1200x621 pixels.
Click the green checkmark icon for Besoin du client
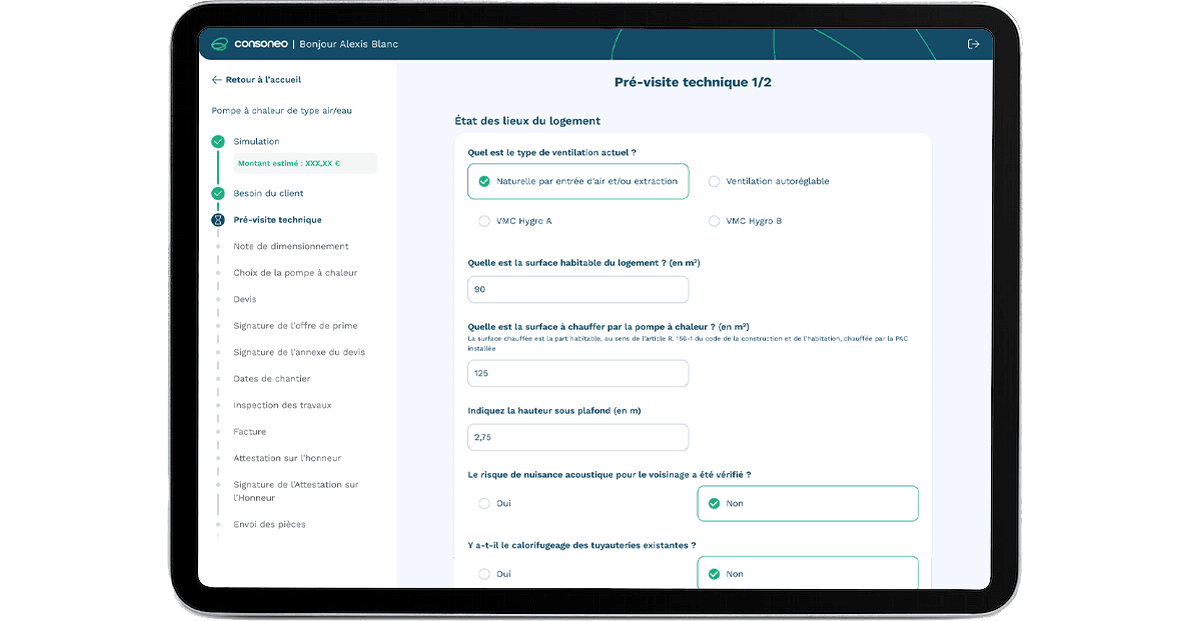click(x=218, y=194)
